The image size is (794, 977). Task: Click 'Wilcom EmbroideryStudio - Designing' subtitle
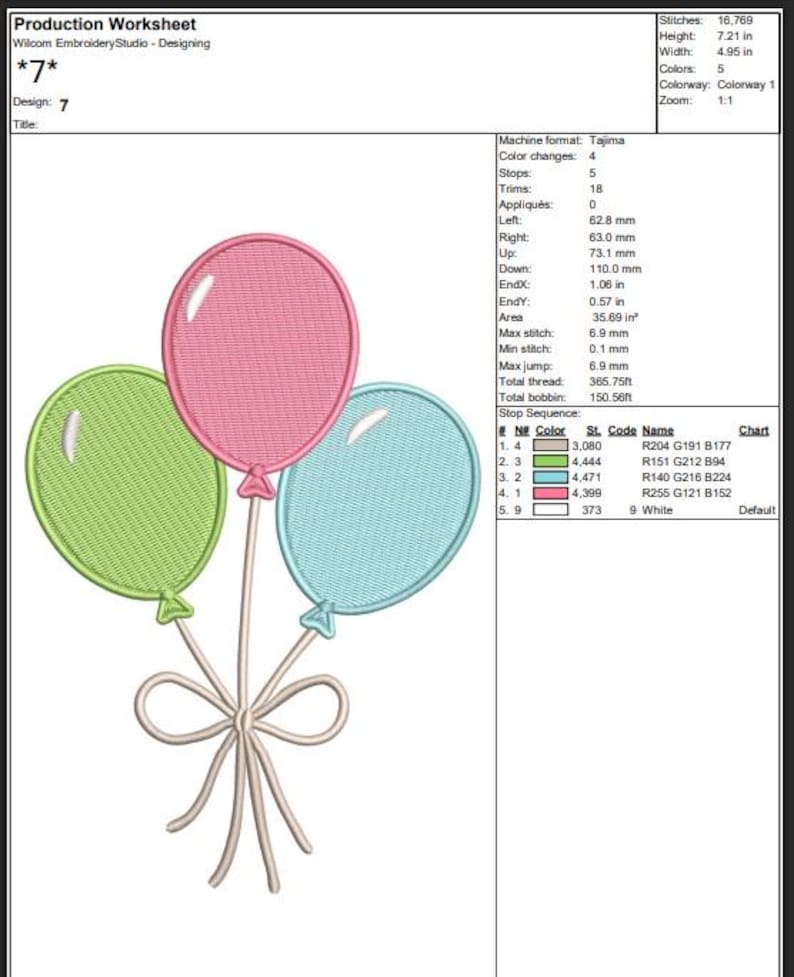tap(112, 44)
